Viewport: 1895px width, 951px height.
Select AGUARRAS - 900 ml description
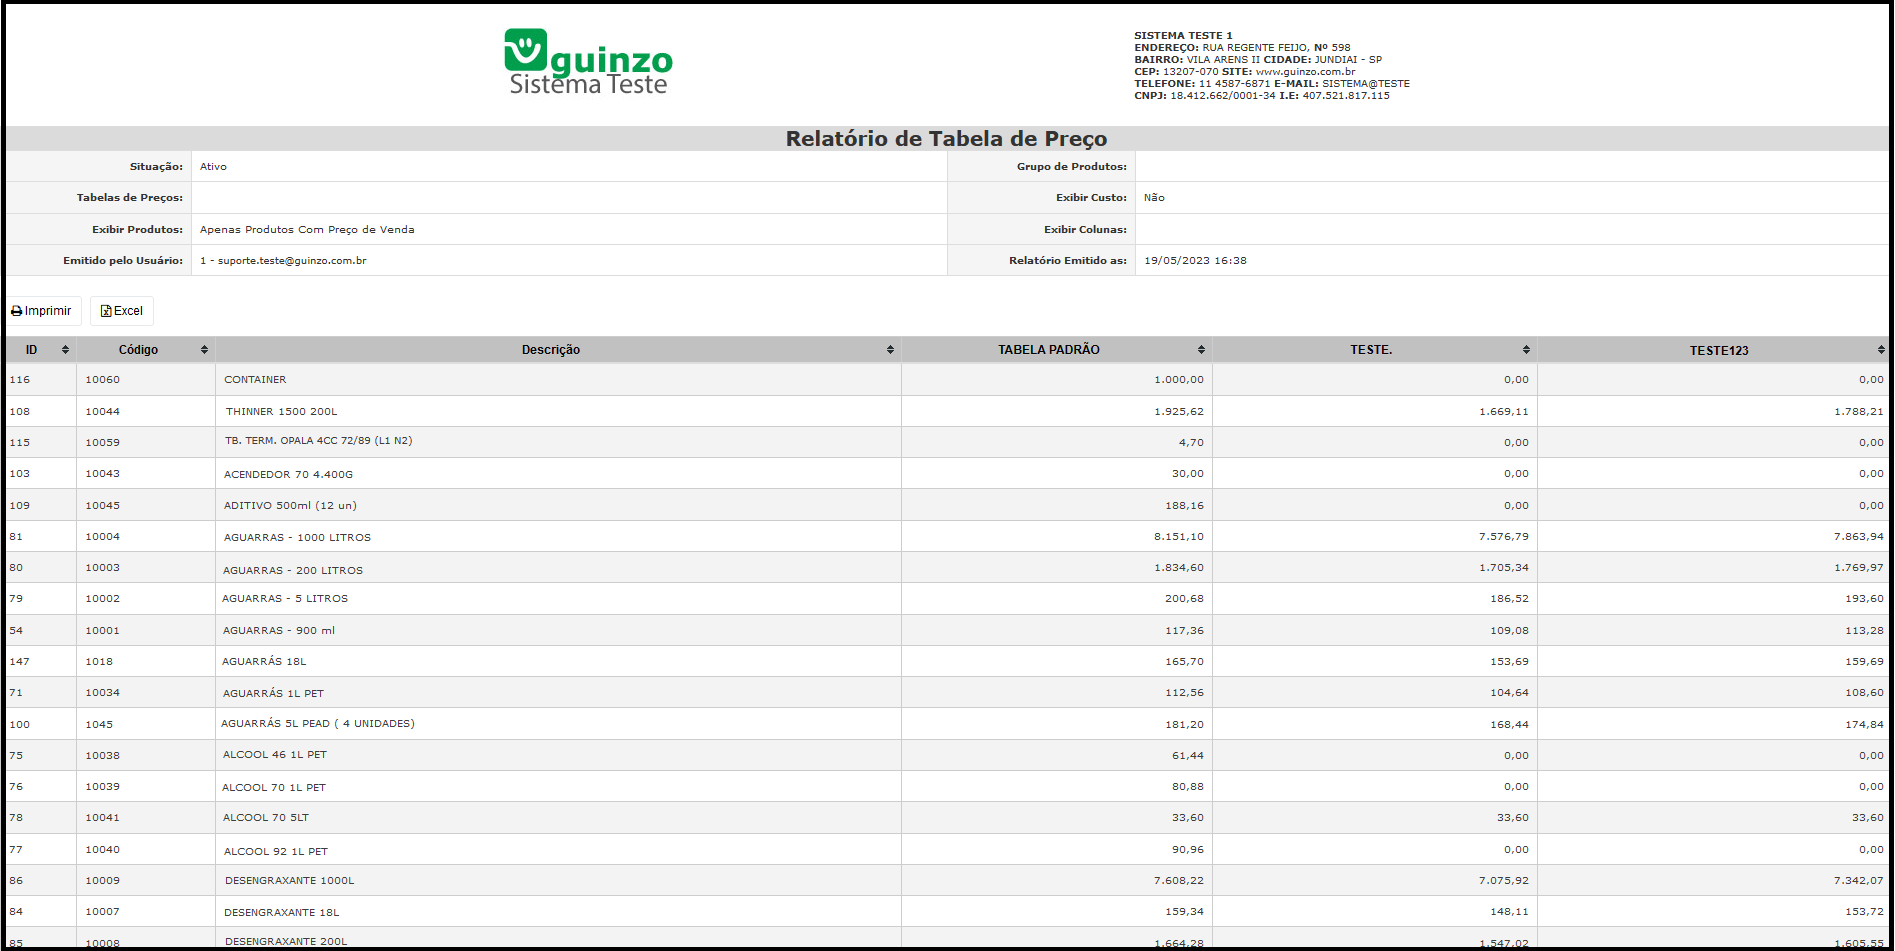[x=279, y=631]
